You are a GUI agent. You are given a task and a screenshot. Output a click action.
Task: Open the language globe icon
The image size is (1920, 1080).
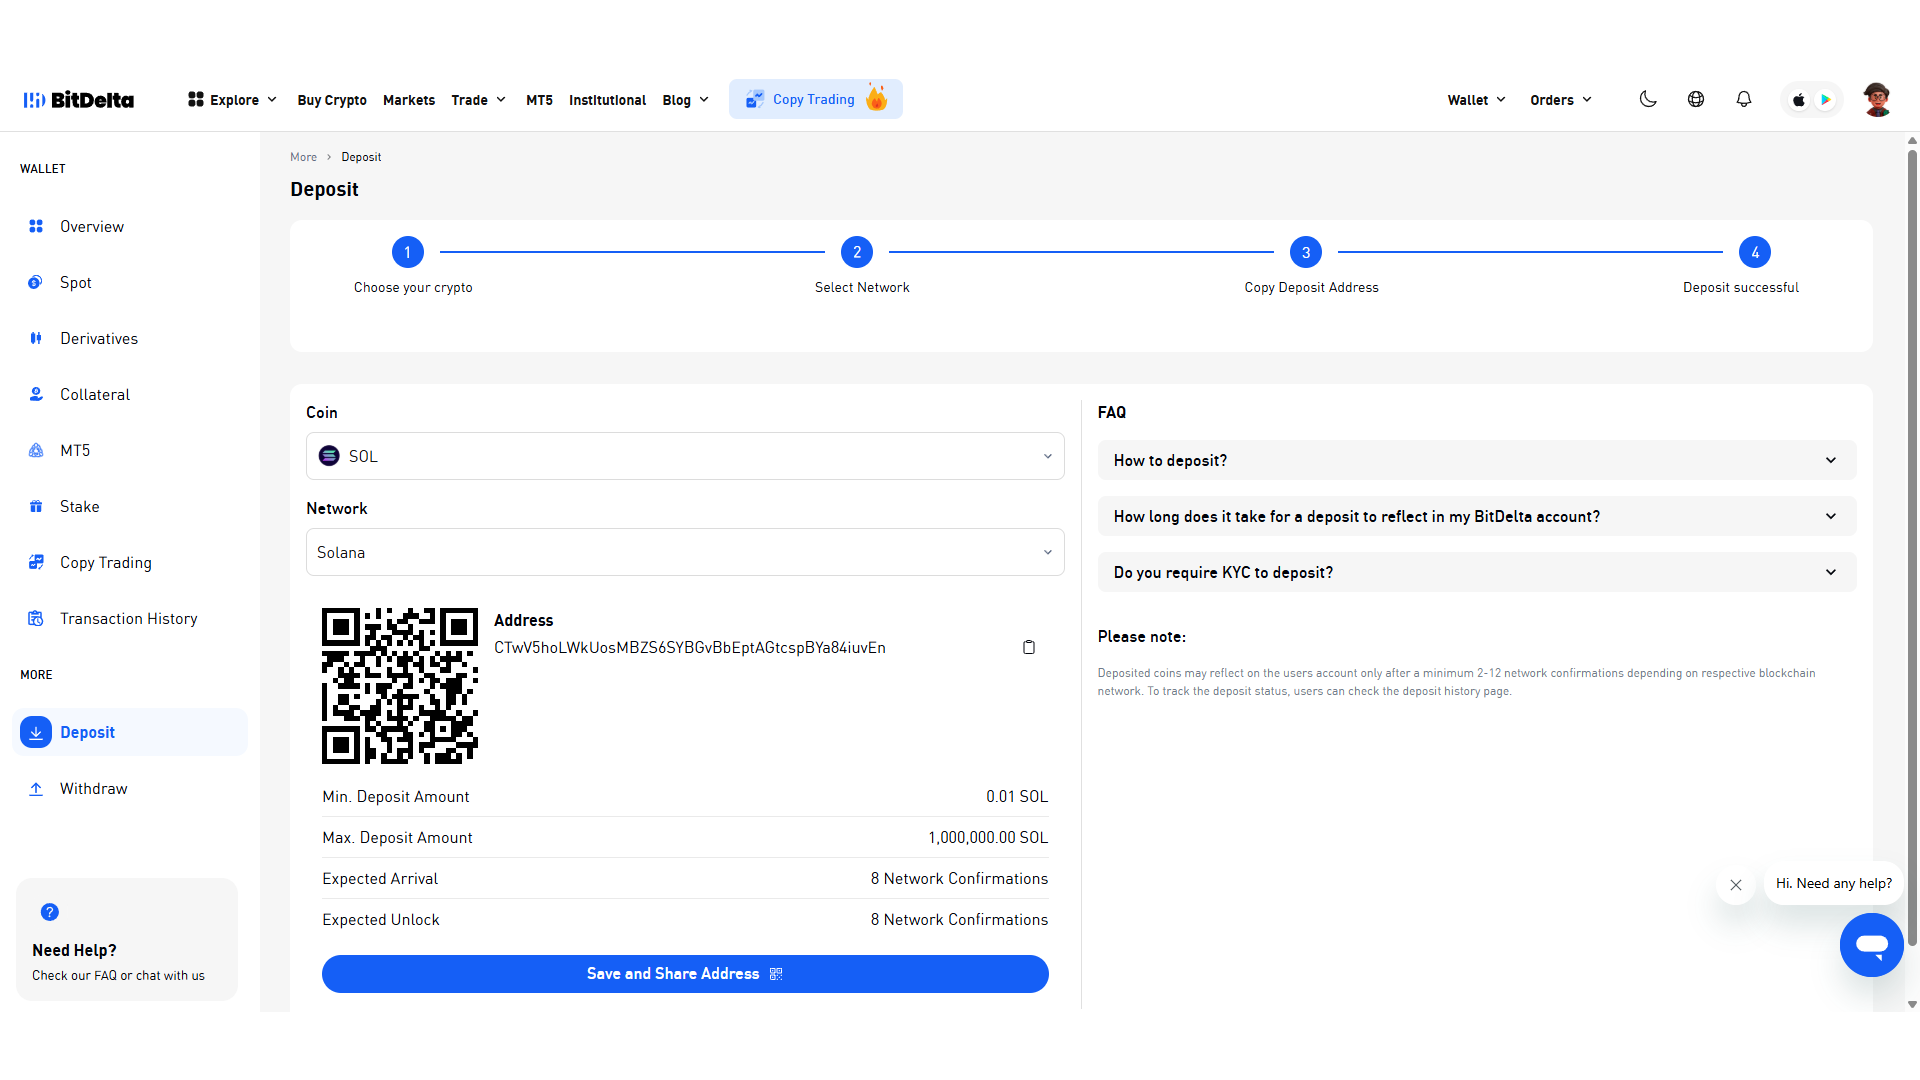[x=1696, y=99]
